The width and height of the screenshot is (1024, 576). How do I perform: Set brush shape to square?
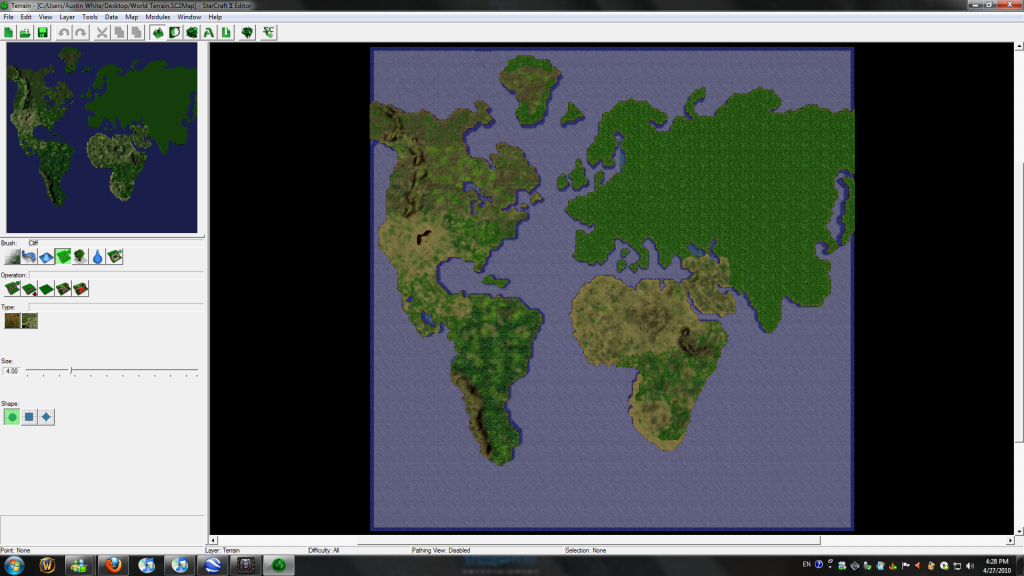coord(29,417)
